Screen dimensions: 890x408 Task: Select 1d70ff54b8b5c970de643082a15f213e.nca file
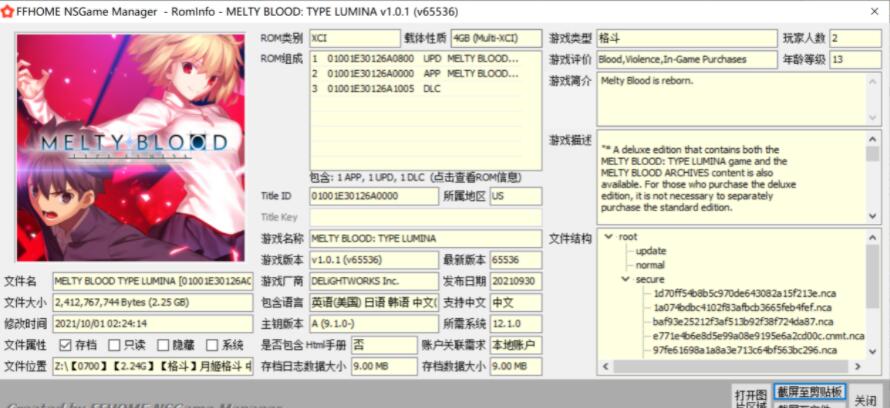point(744,293)
